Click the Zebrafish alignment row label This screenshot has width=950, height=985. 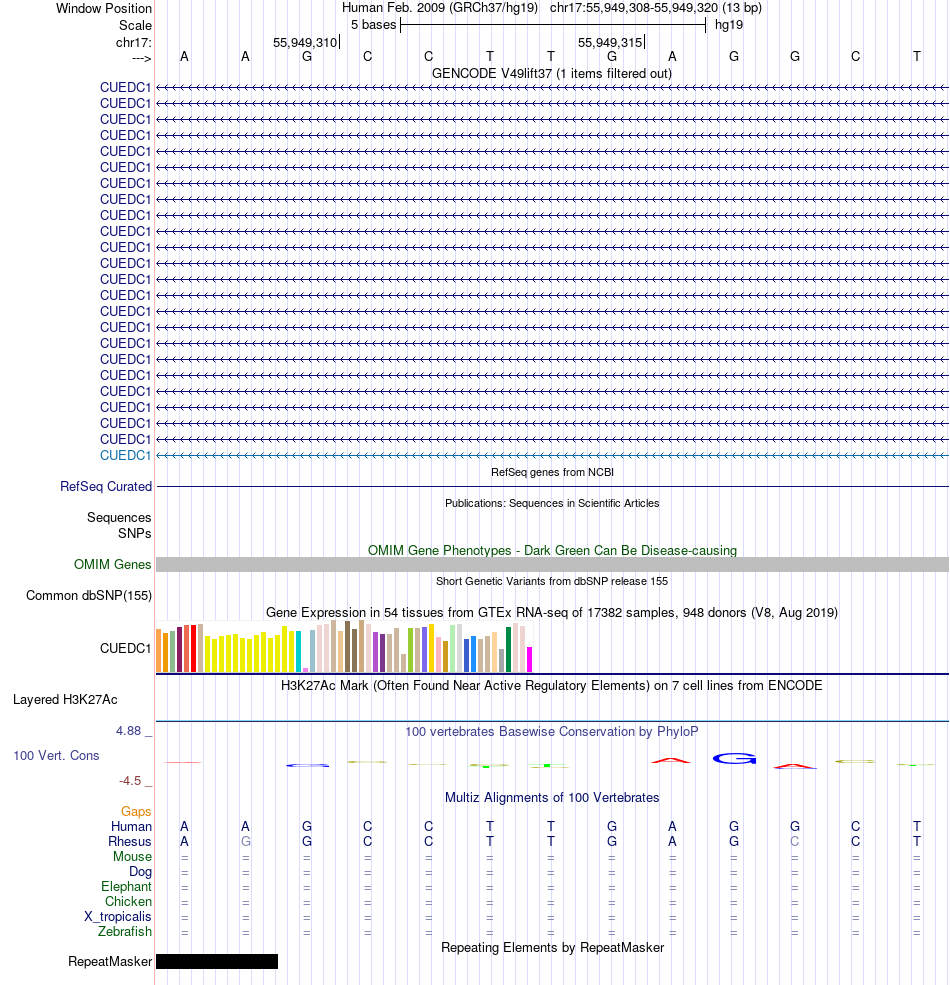pos(125,932)
